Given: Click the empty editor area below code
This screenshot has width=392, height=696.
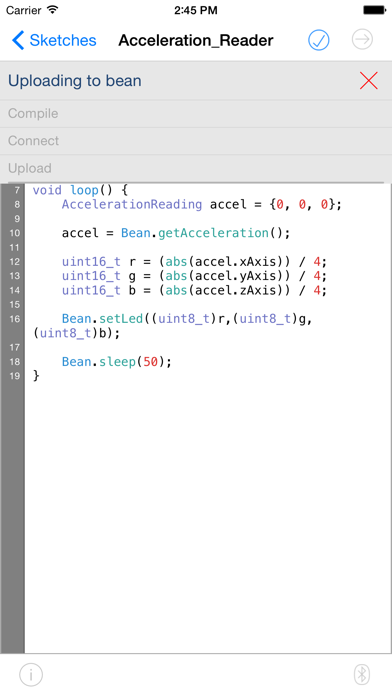Looking at the screenshot, I should [208, 515].
